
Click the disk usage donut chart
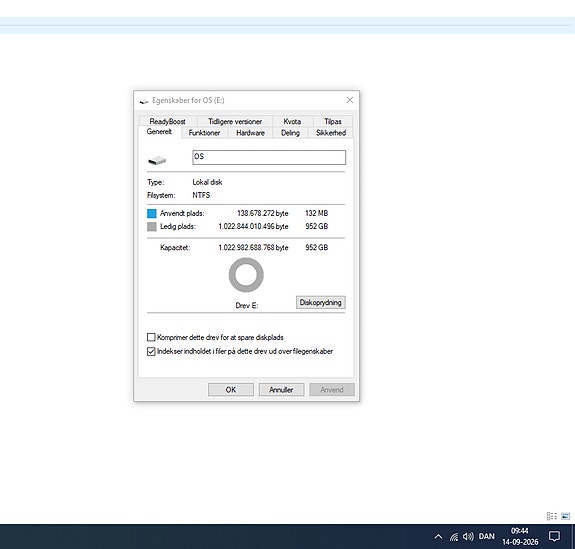[246, 275]
